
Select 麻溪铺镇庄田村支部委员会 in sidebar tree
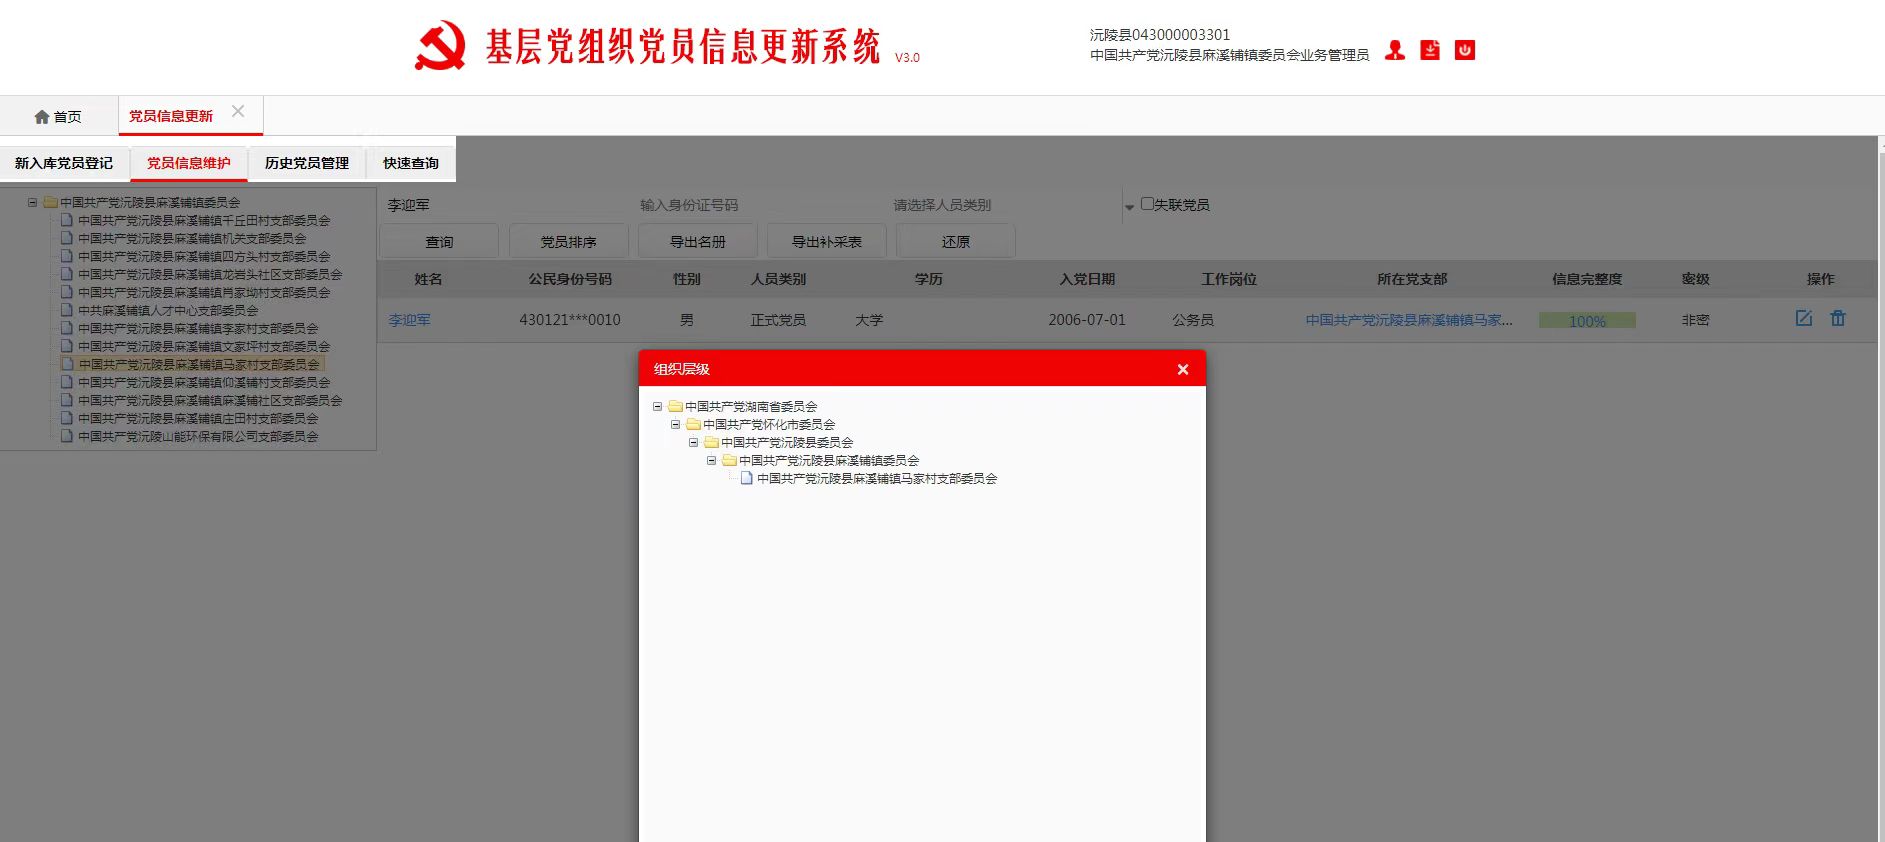pos(198,418)
